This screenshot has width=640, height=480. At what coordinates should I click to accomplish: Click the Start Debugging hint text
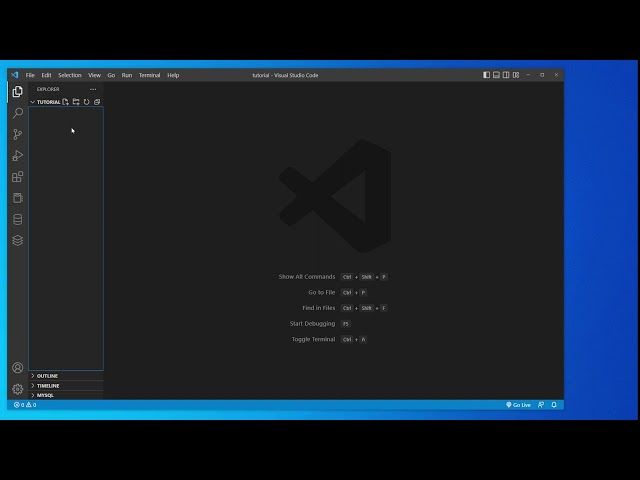[312, 324]
